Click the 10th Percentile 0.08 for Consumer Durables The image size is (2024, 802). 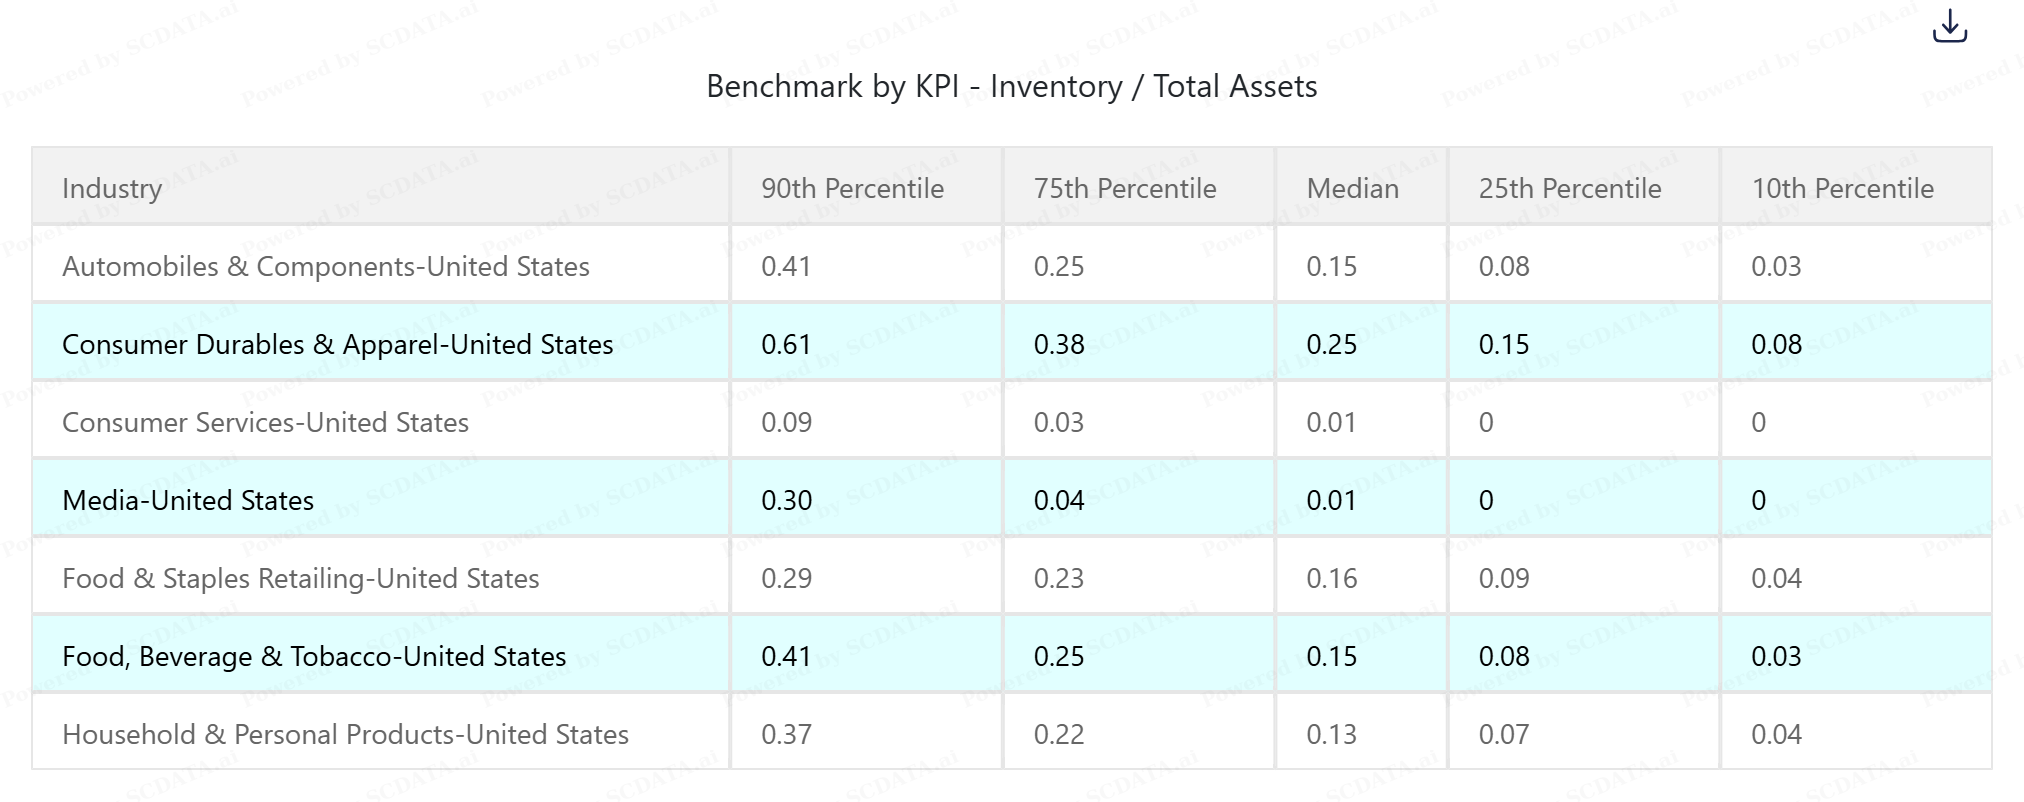click(1776, 344)
